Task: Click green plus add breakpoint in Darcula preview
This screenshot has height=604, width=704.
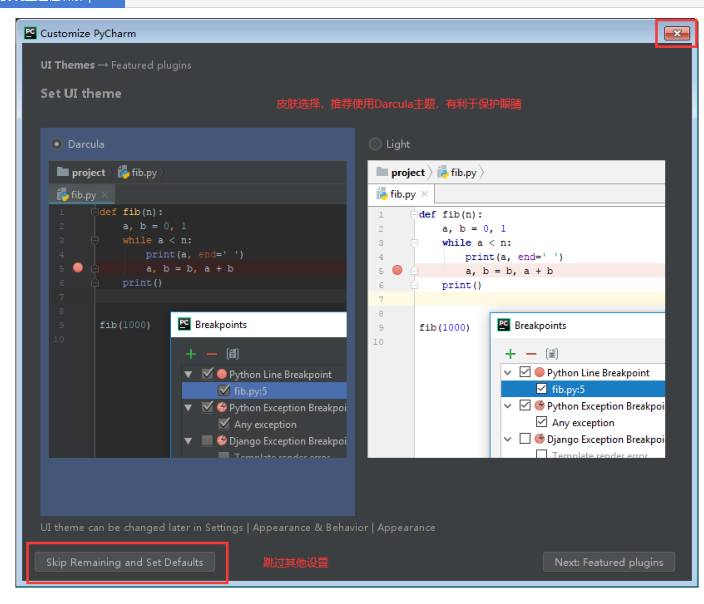Action: pyautogui.click(x=191, y=354)
